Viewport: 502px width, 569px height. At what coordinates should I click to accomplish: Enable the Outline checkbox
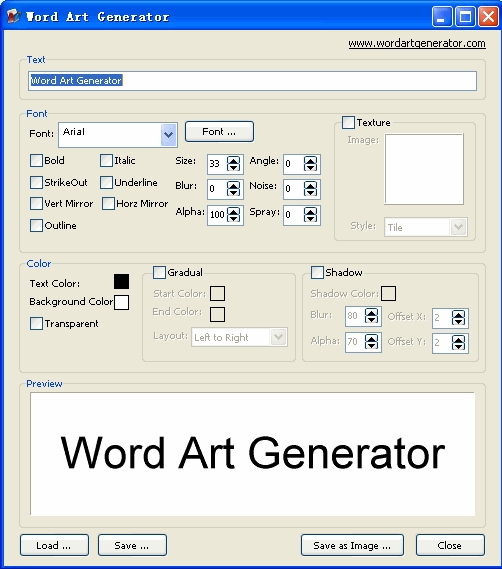coord(36,225)
